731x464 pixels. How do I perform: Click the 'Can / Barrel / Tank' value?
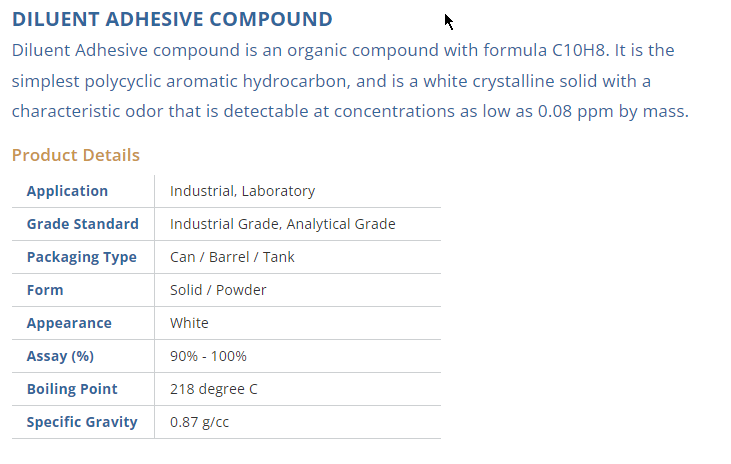(x=232, y=257)
